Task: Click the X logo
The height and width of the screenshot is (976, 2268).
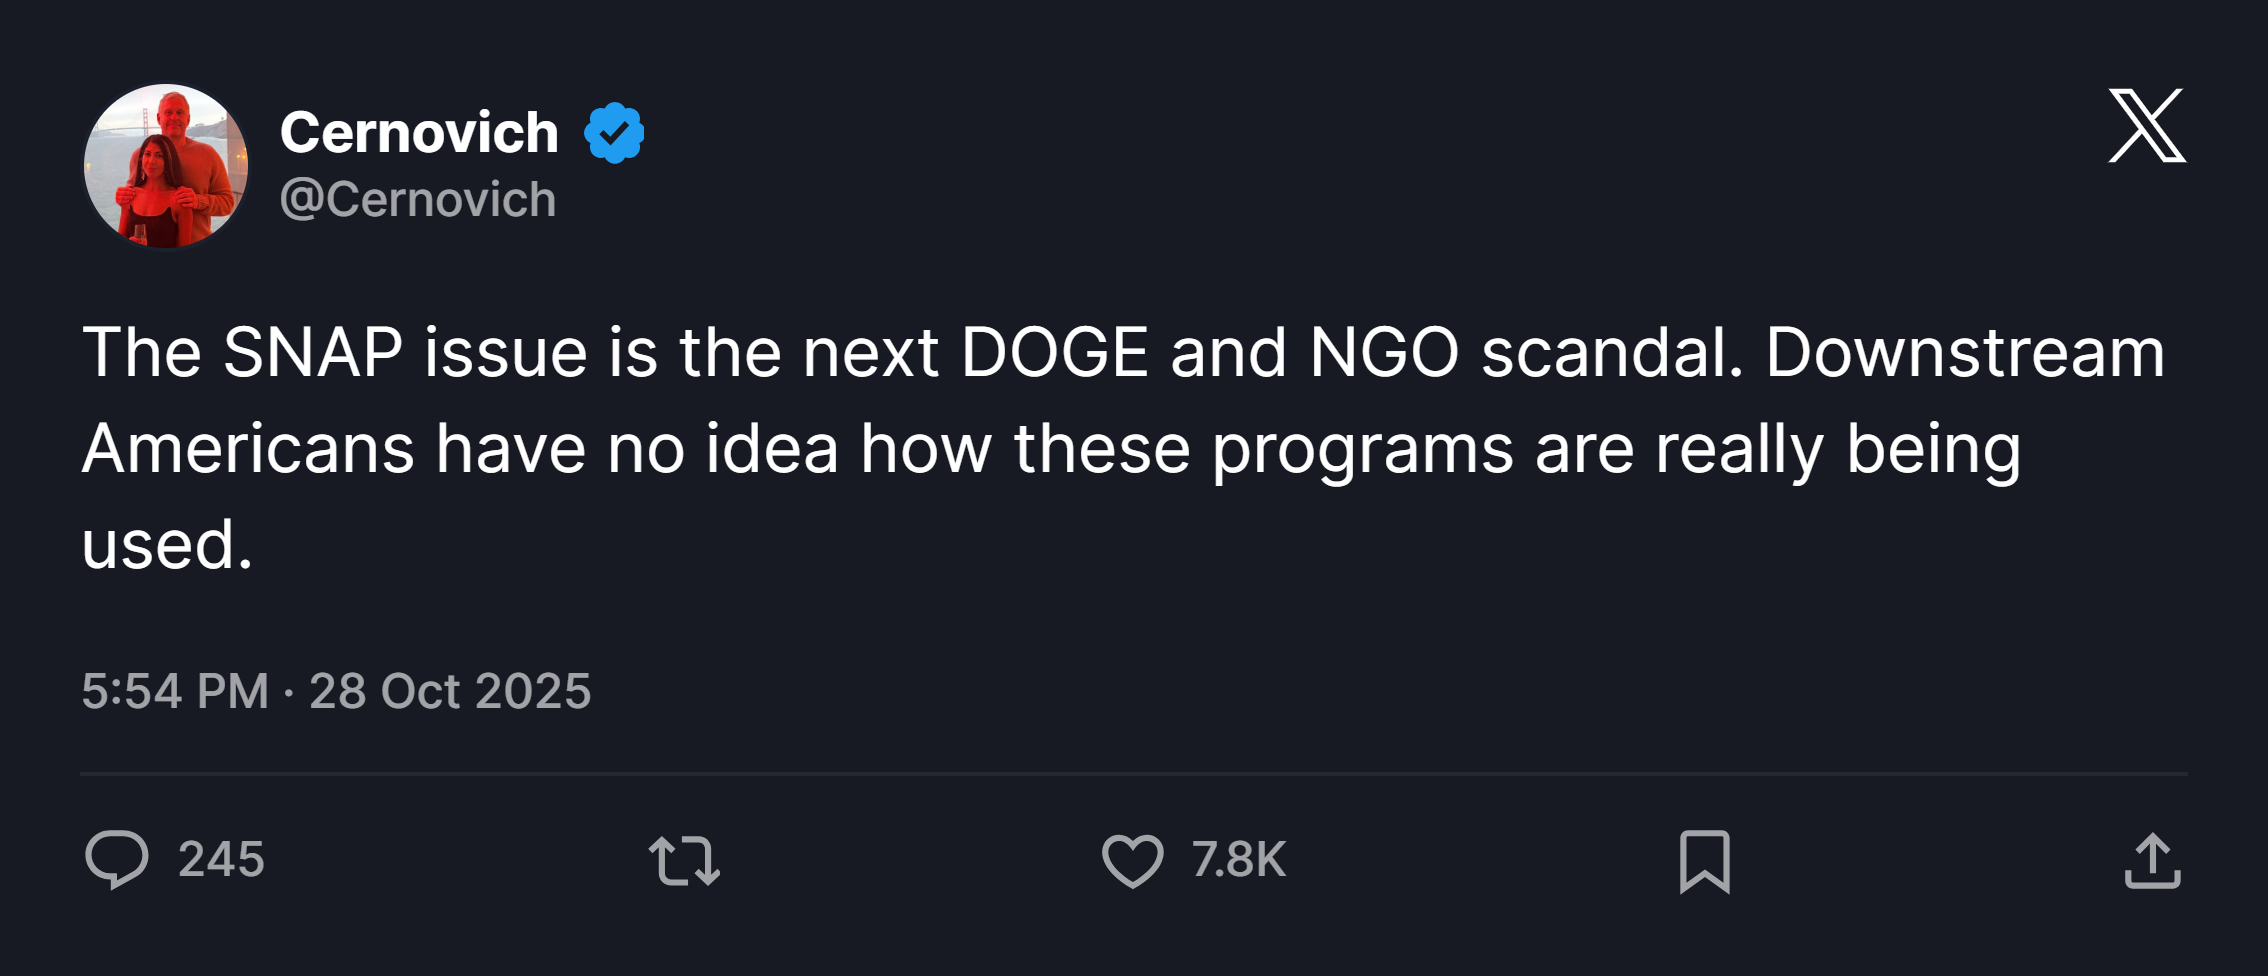Action: [2147, 126]
